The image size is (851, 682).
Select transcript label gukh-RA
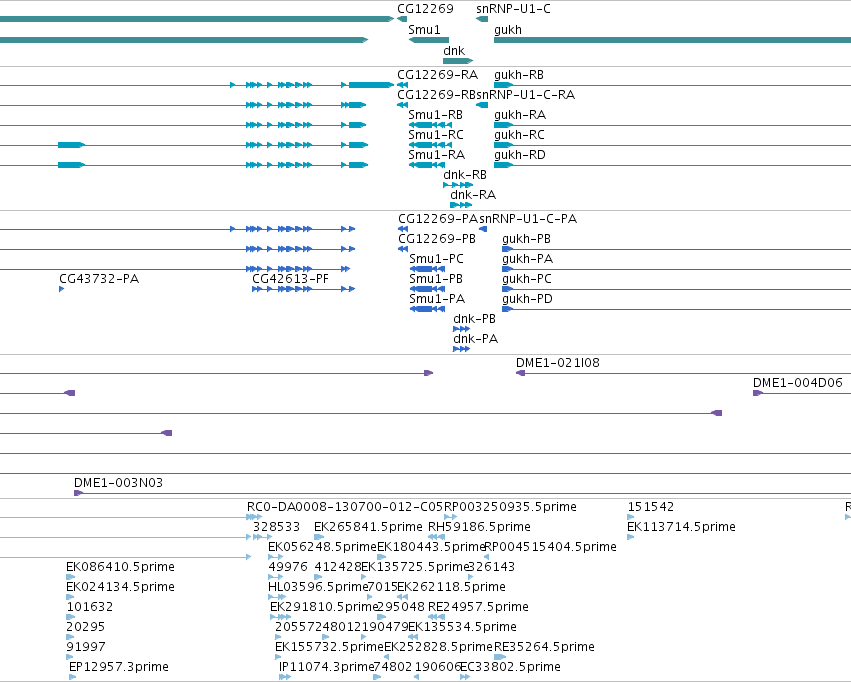pos(520,115)
